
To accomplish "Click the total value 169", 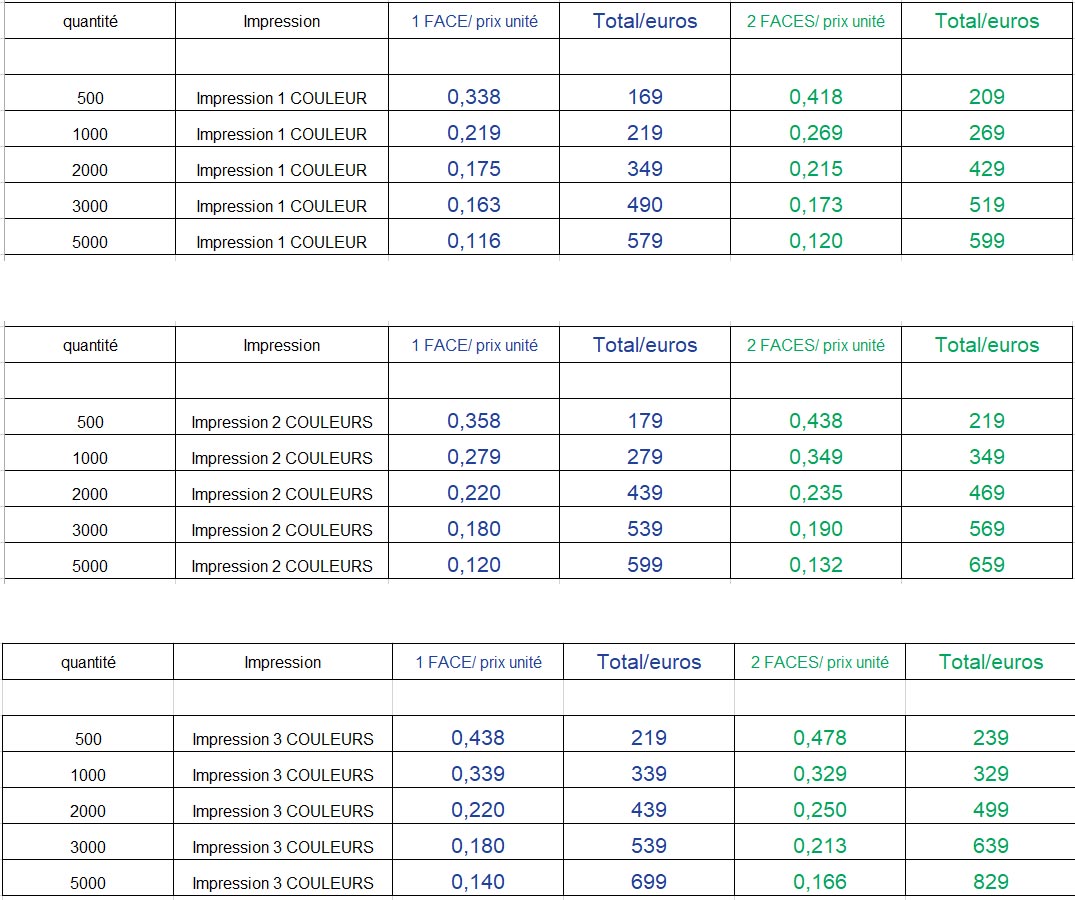I will [x=645, y=97].
